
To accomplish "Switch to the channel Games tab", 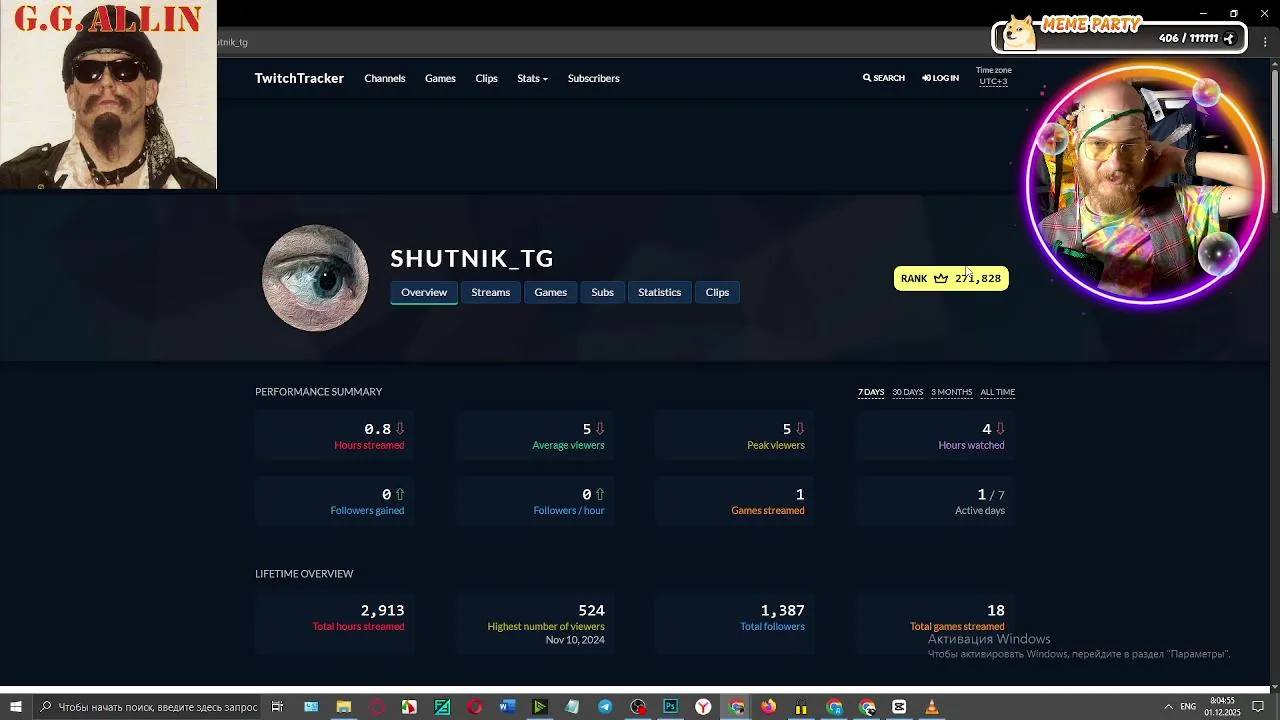I will (550, 292).
